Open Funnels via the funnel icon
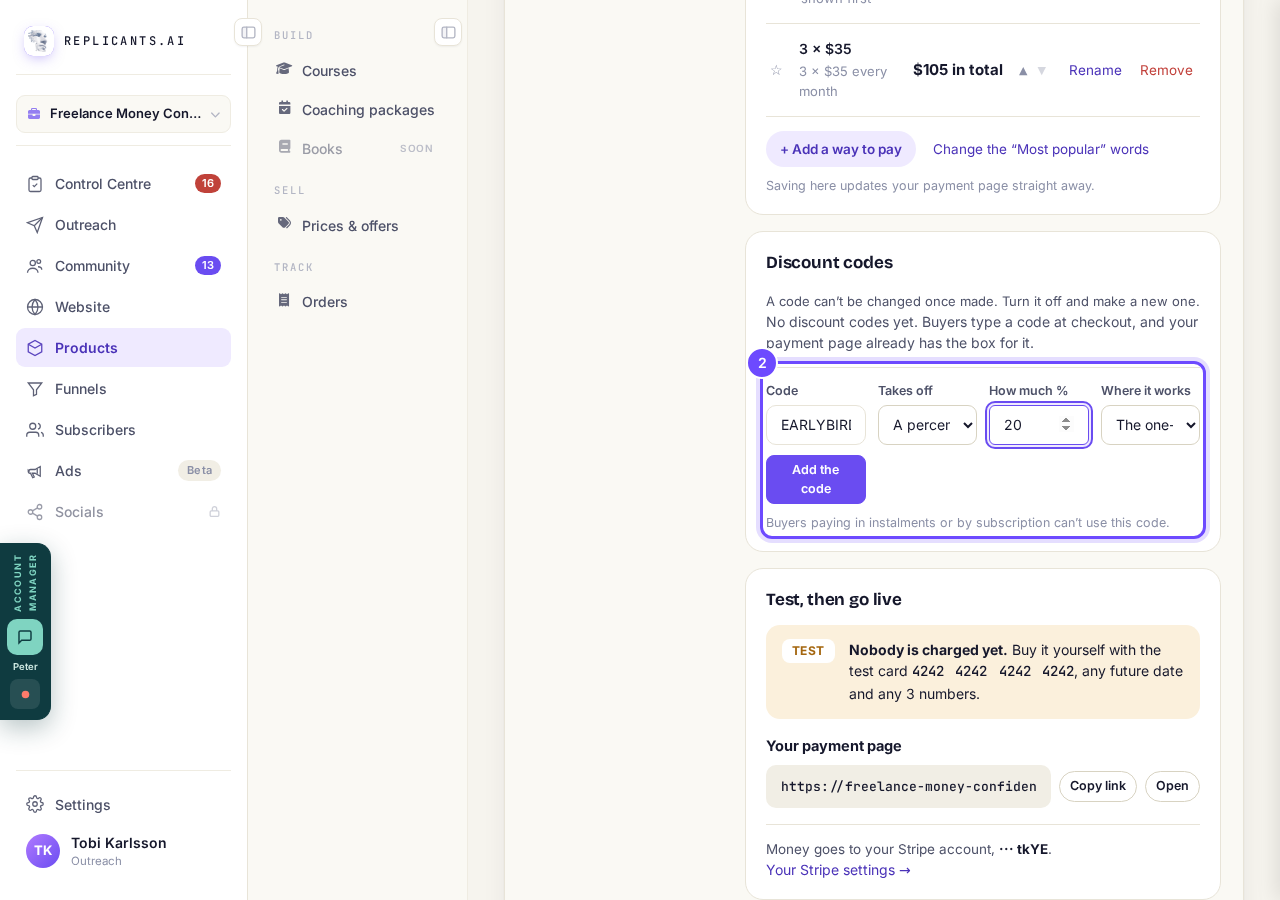 point(35,389)
